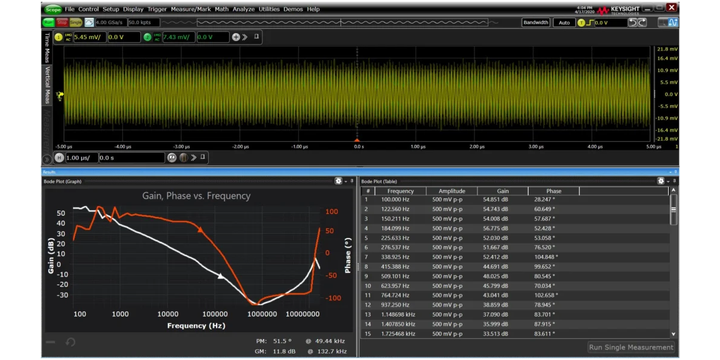
Task: Click the orange trigger position marker
Action: pyautogui.click(x=357, y=140)
